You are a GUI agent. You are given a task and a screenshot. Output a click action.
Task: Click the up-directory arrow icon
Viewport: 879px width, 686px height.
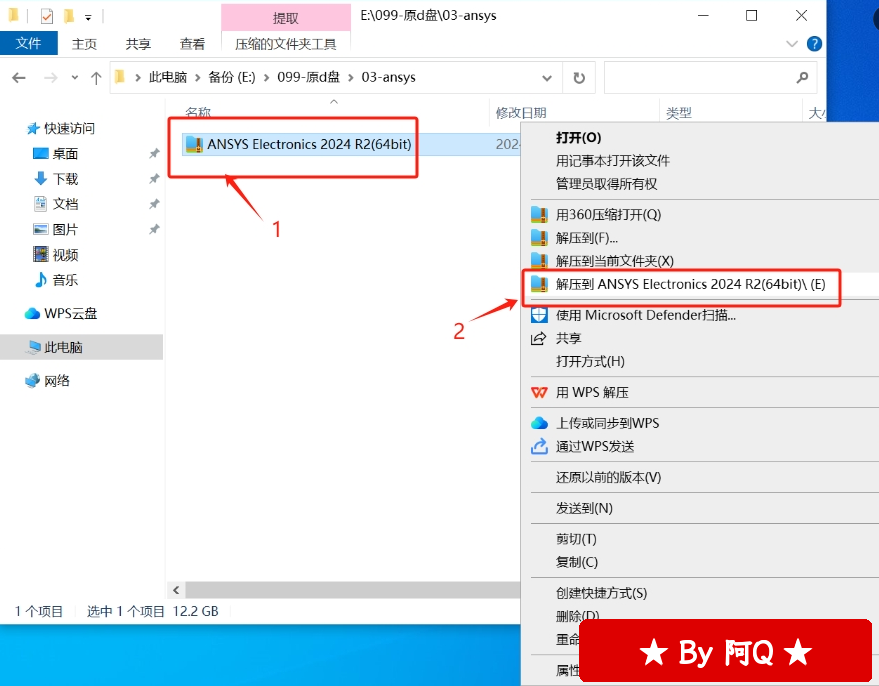coord(96,77)
